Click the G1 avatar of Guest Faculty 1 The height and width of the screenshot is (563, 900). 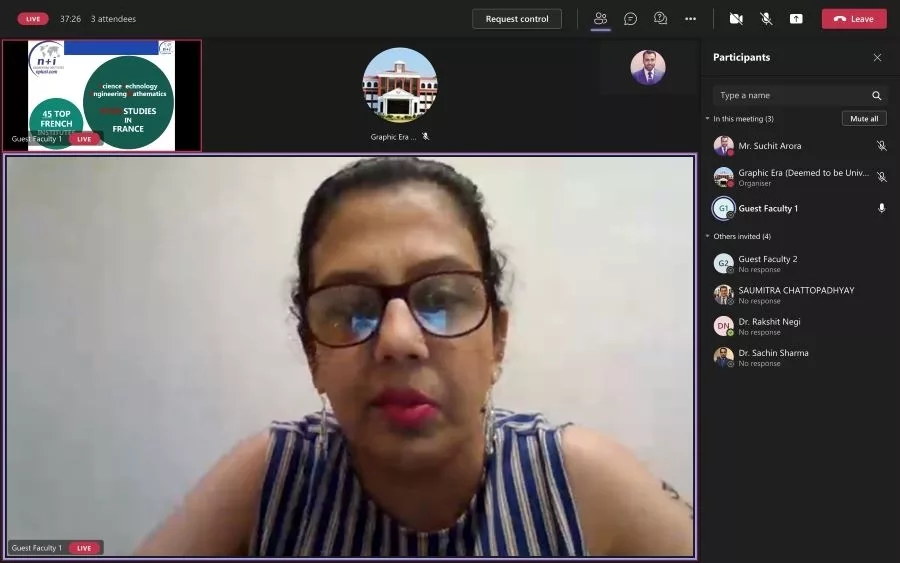(723, 208)
